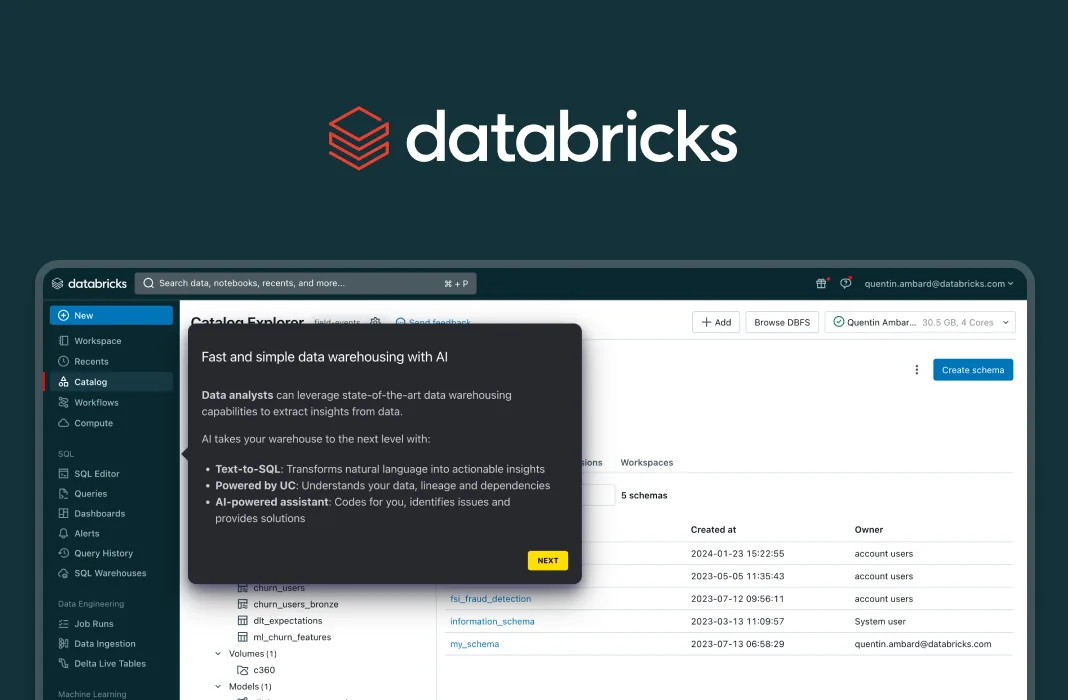Viewport: 1068px width, 700px height.
Task: Click the System user owner cell
Action: pos(880,621)
